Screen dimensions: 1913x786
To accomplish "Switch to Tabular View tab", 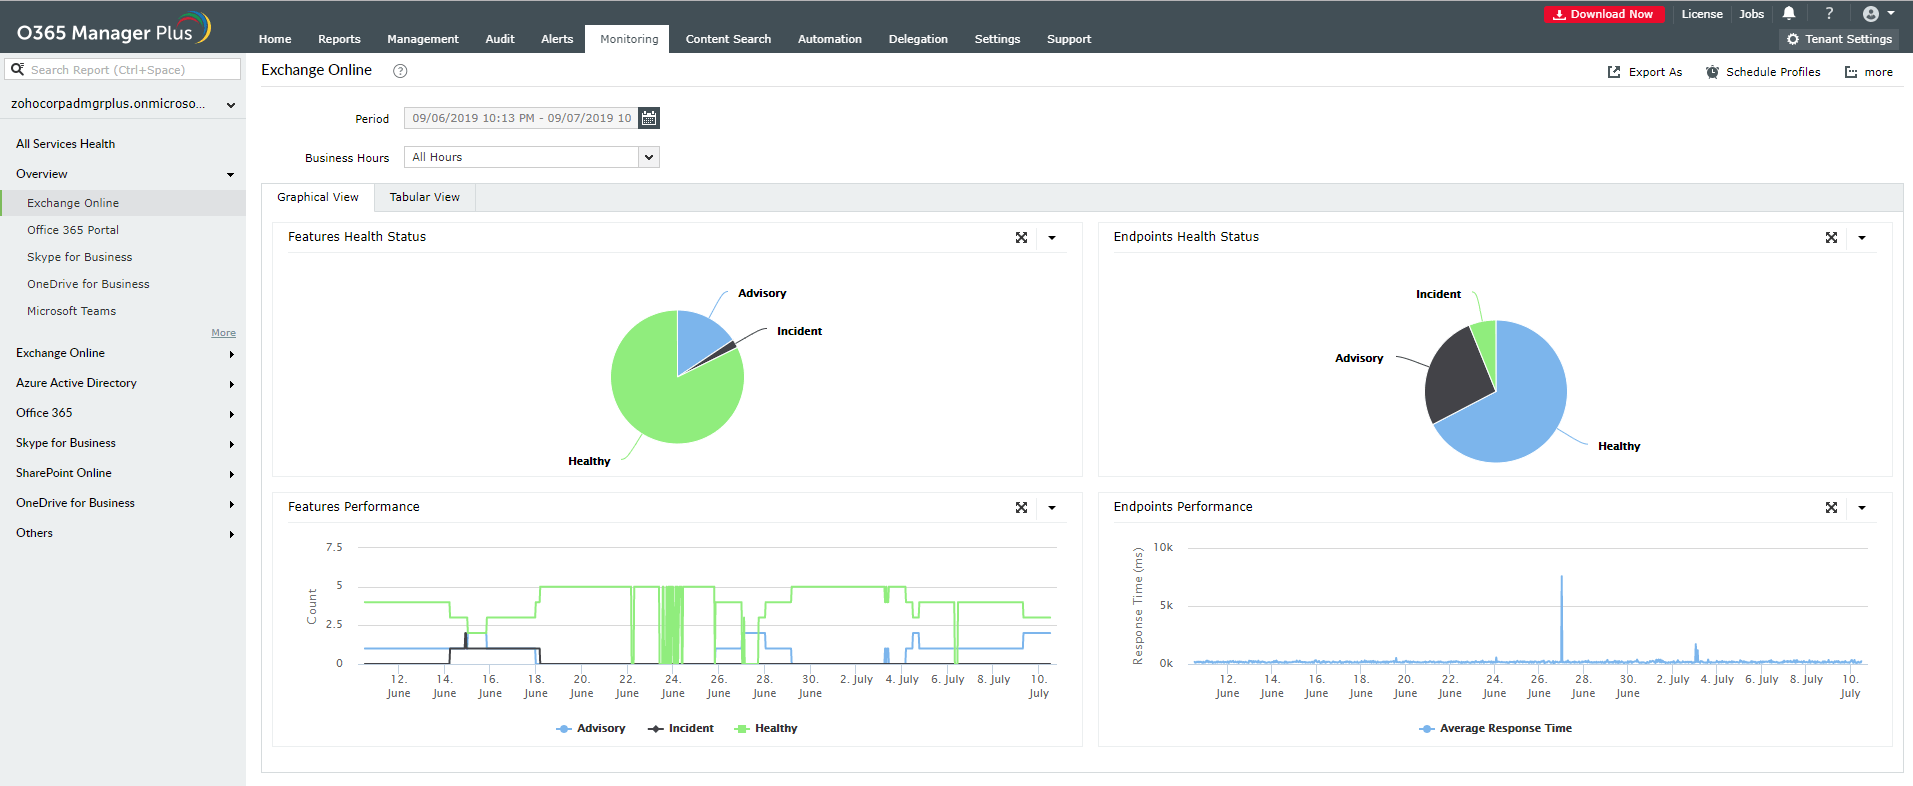I will tap(425, 198).
